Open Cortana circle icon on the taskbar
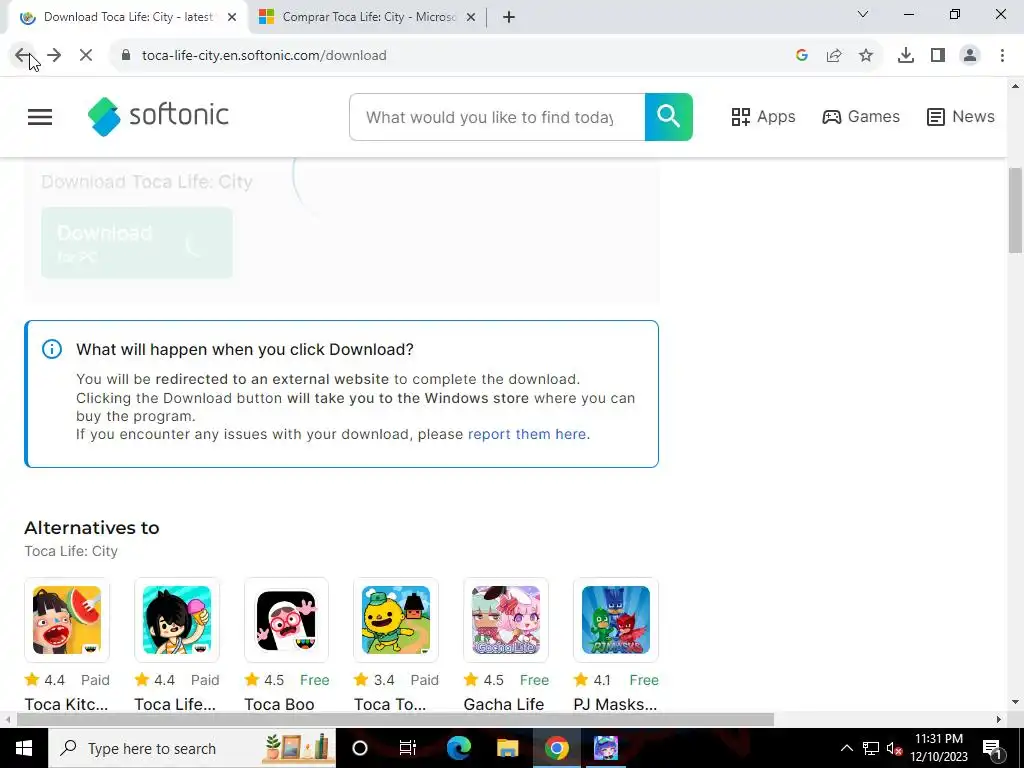The image size is (1024, 768). click(360, 748)
